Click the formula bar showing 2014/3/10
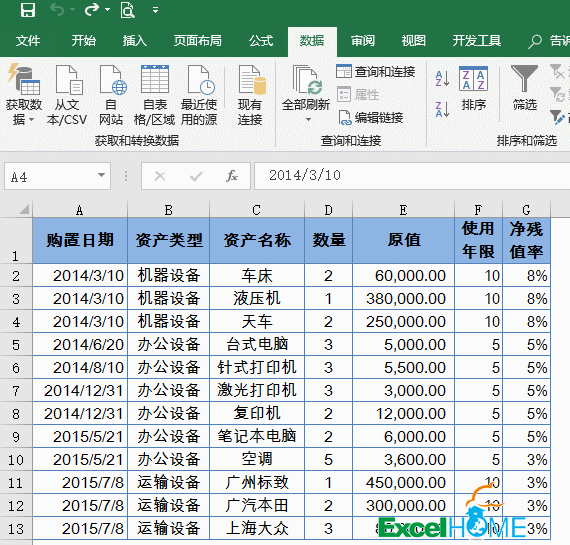570x545 pixels. coord(411,176)
